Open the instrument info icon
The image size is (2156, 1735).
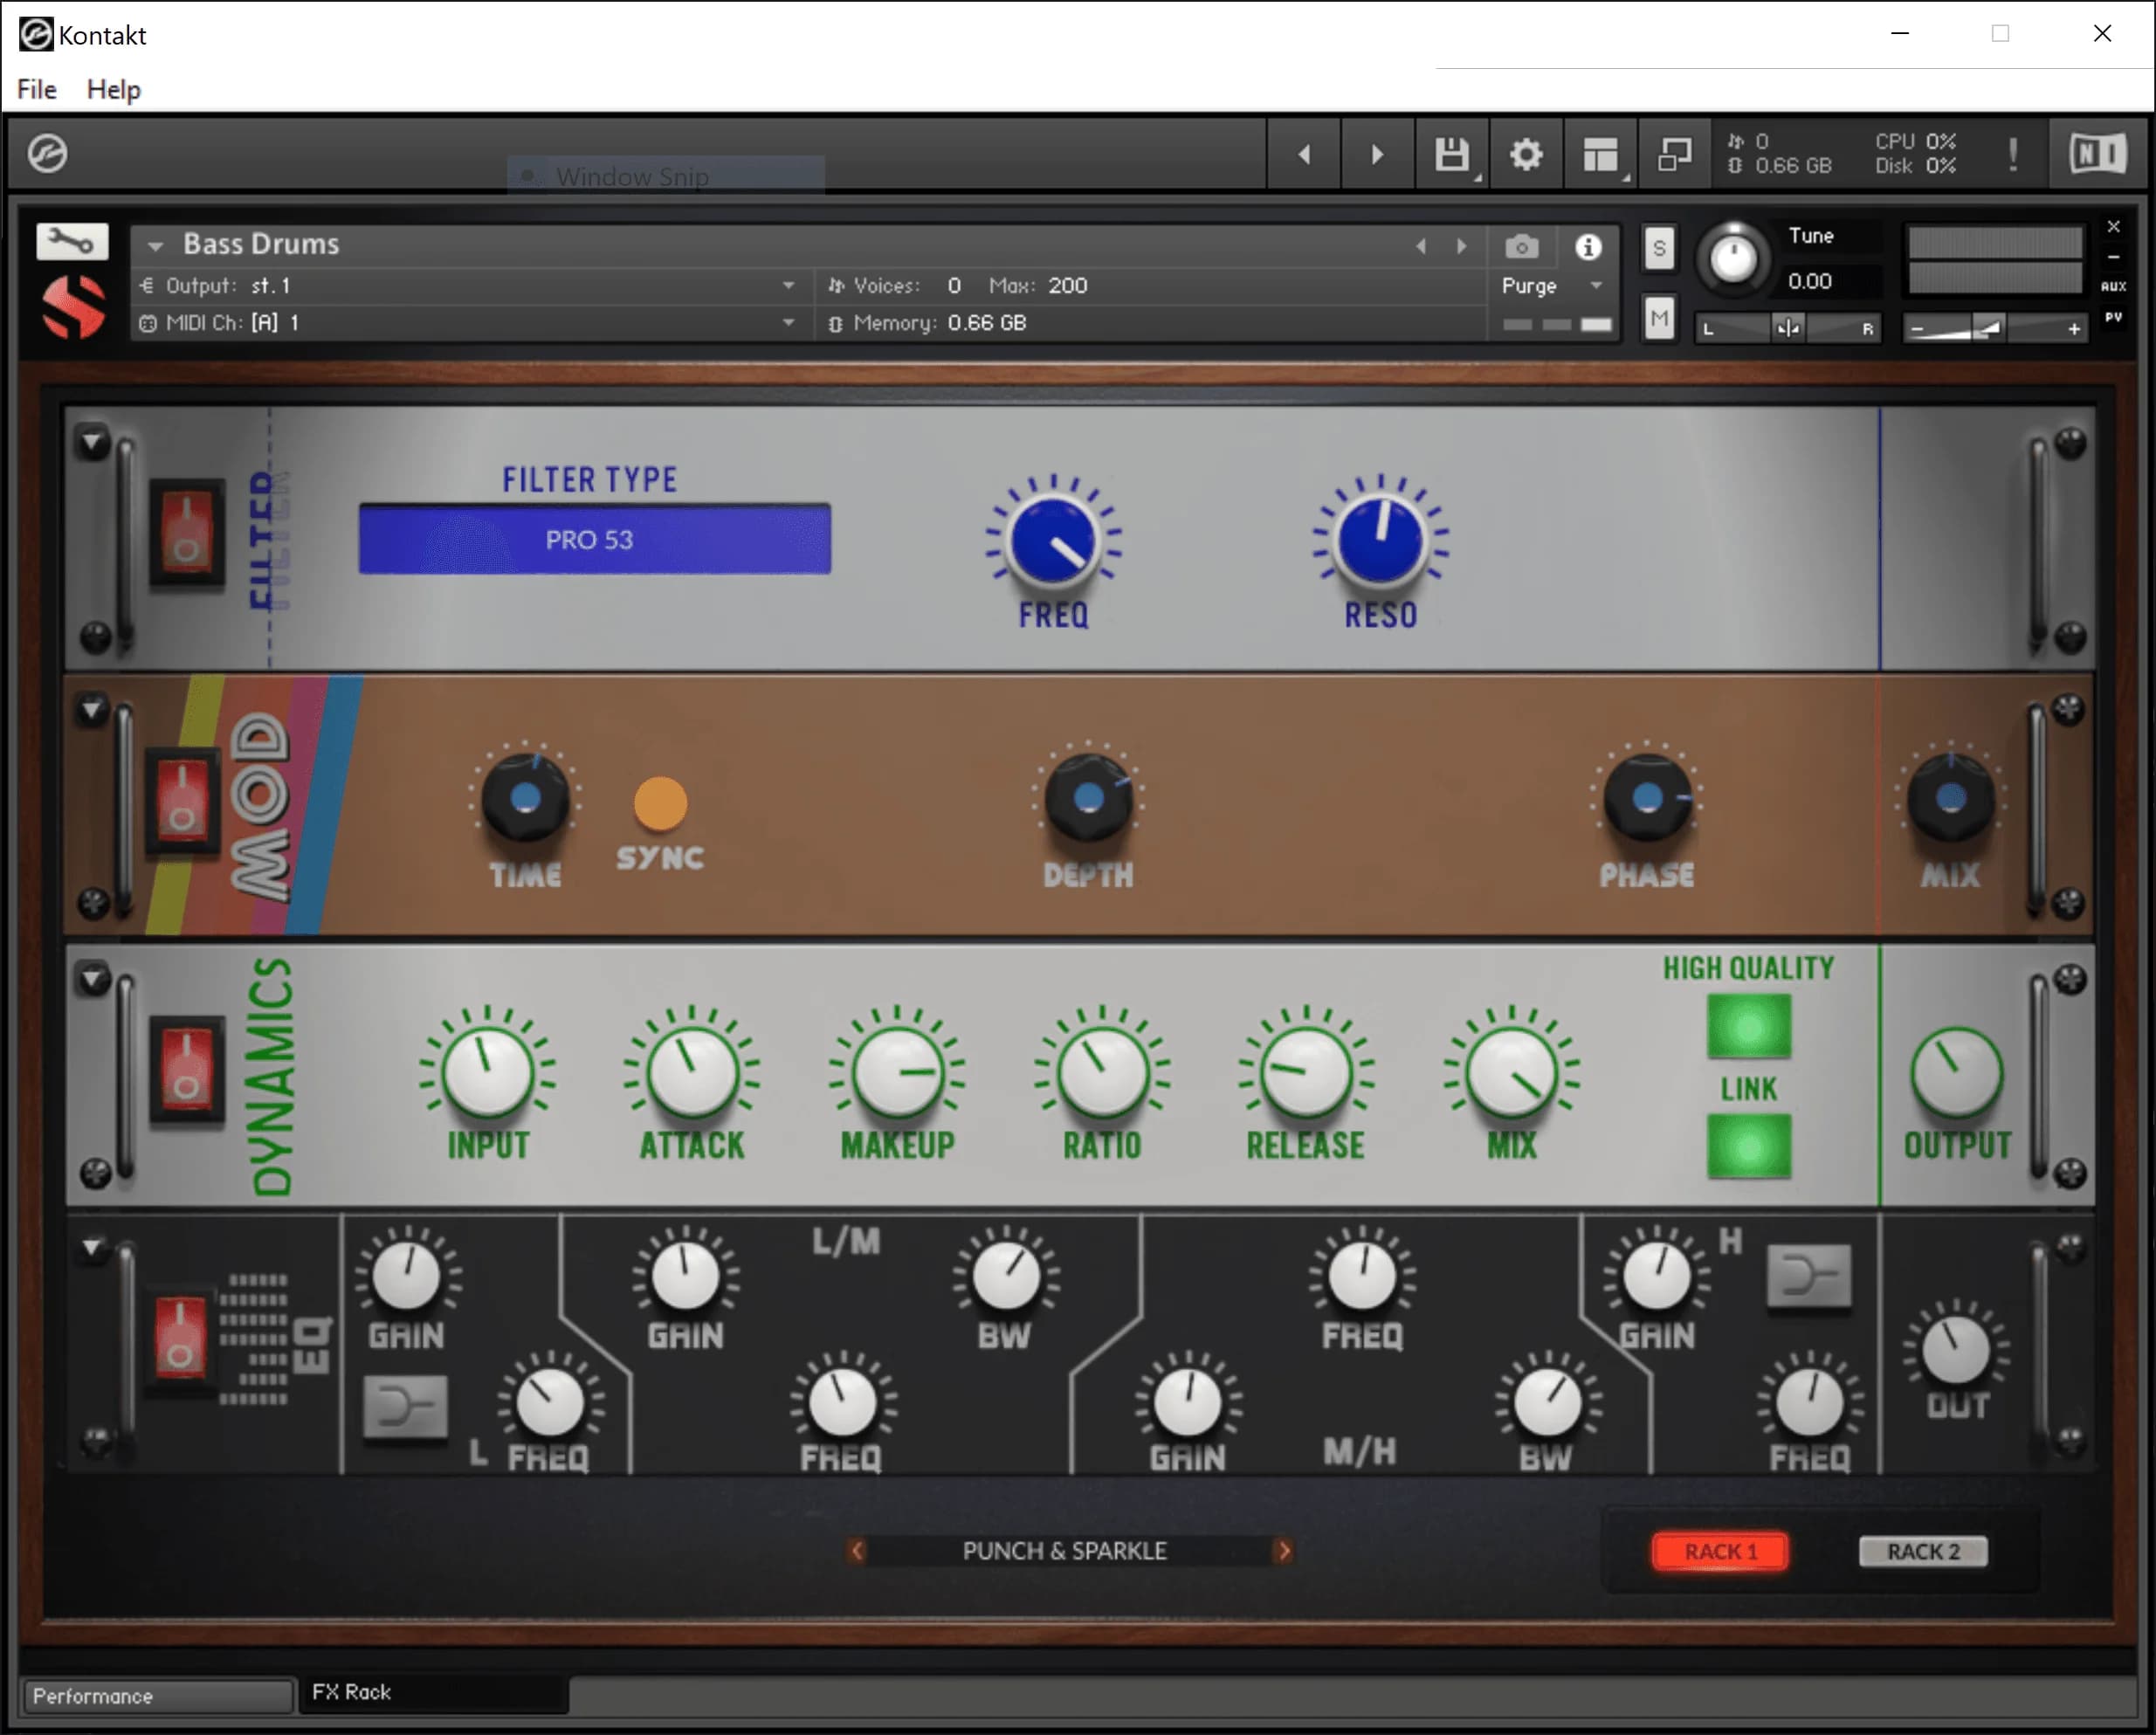click(x=1588, y=247)
